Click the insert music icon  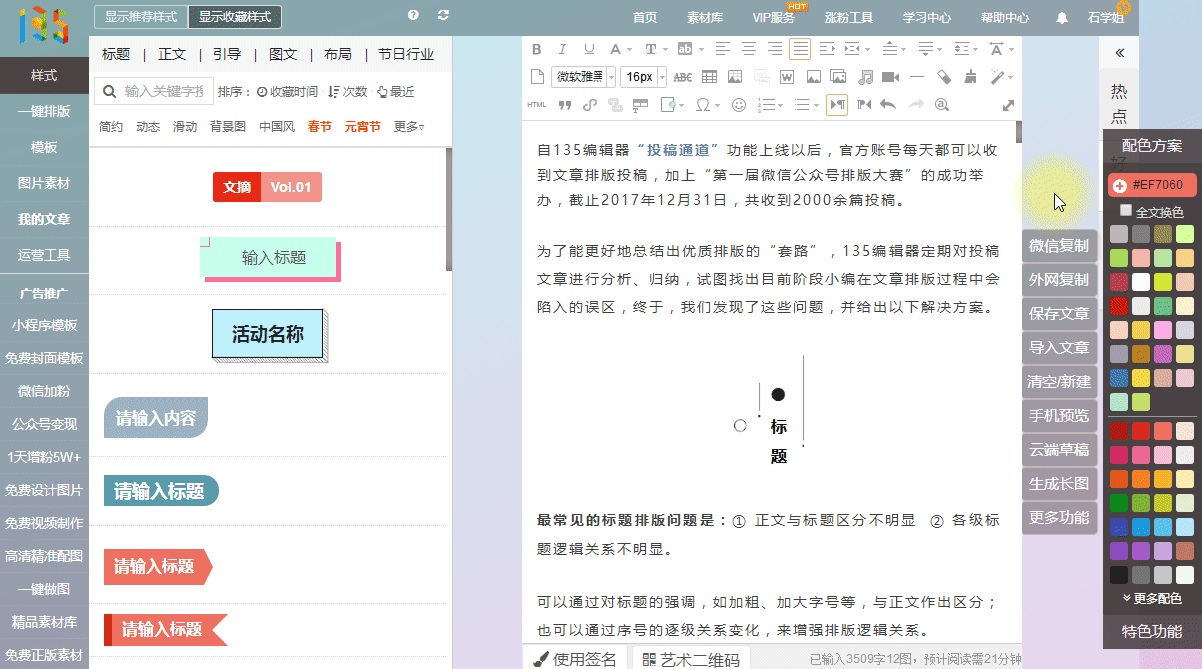tap(865, 77)
